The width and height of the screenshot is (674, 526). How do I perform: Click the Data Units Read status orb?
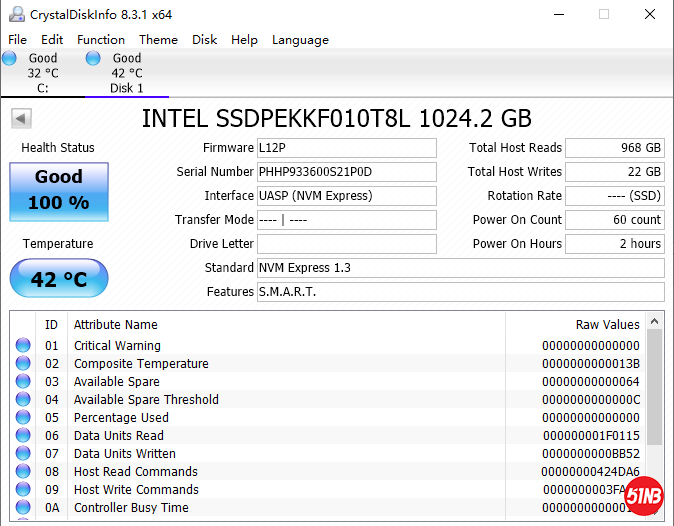(23, 436)
